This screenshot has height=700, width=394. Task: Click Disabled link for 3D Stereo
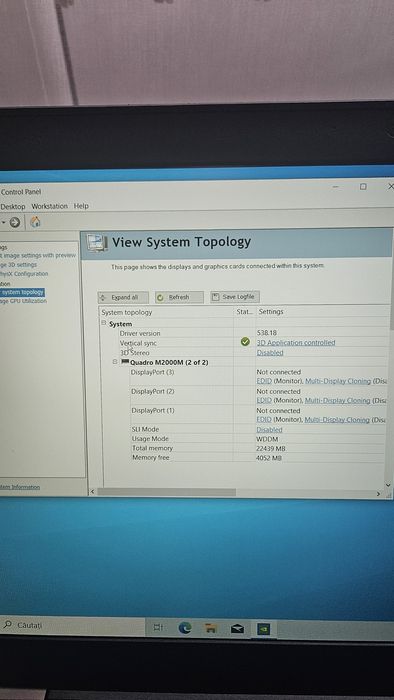coord(270,352)
